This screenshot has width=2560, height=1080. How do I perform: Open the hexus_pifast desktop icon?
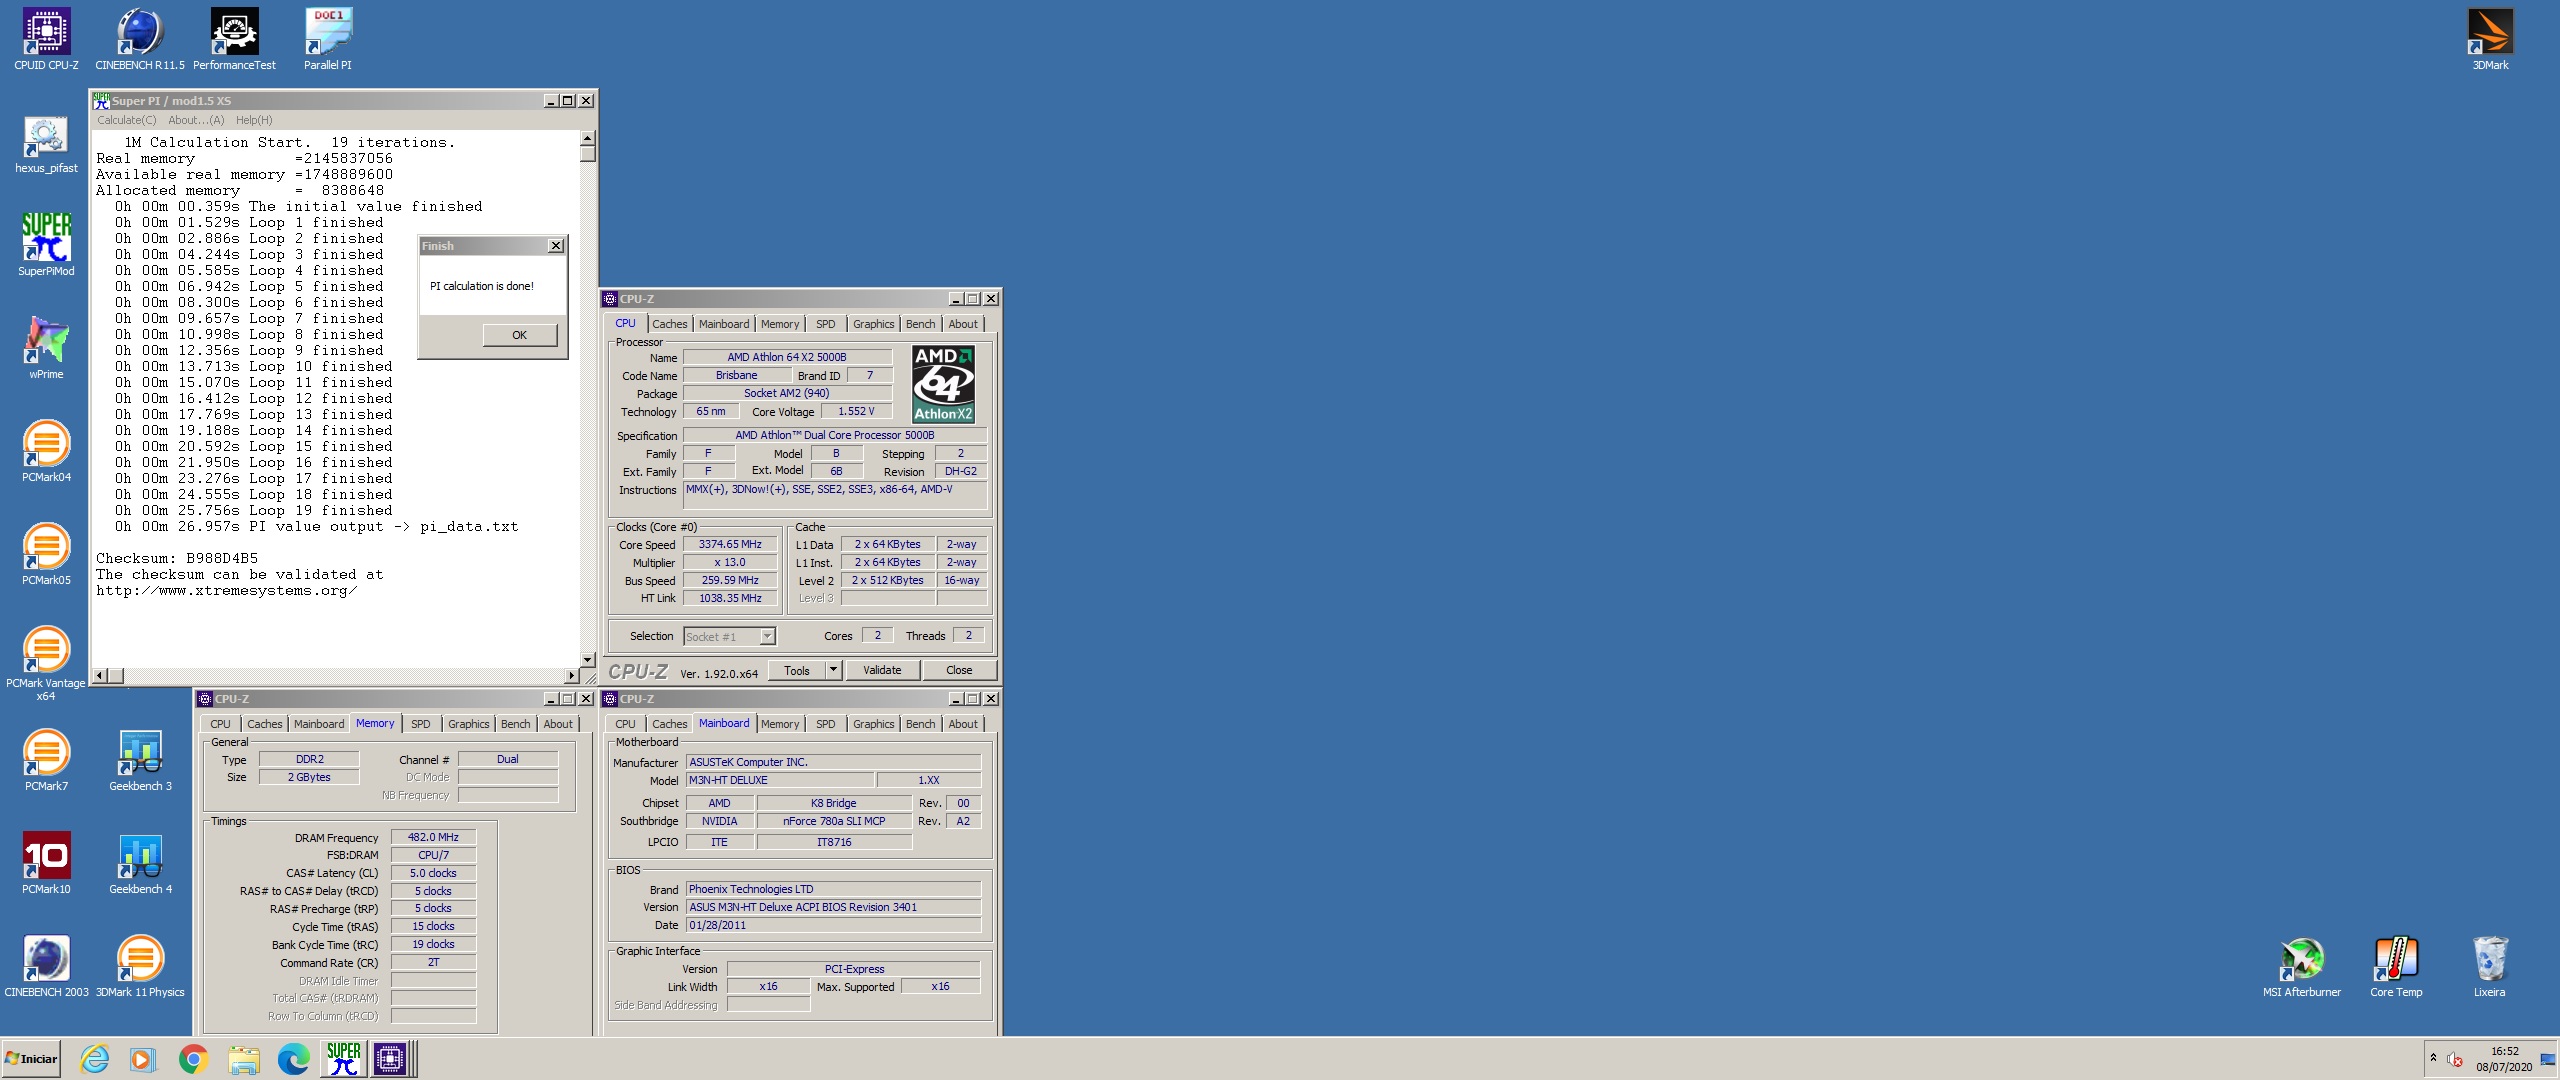point(46,143)
